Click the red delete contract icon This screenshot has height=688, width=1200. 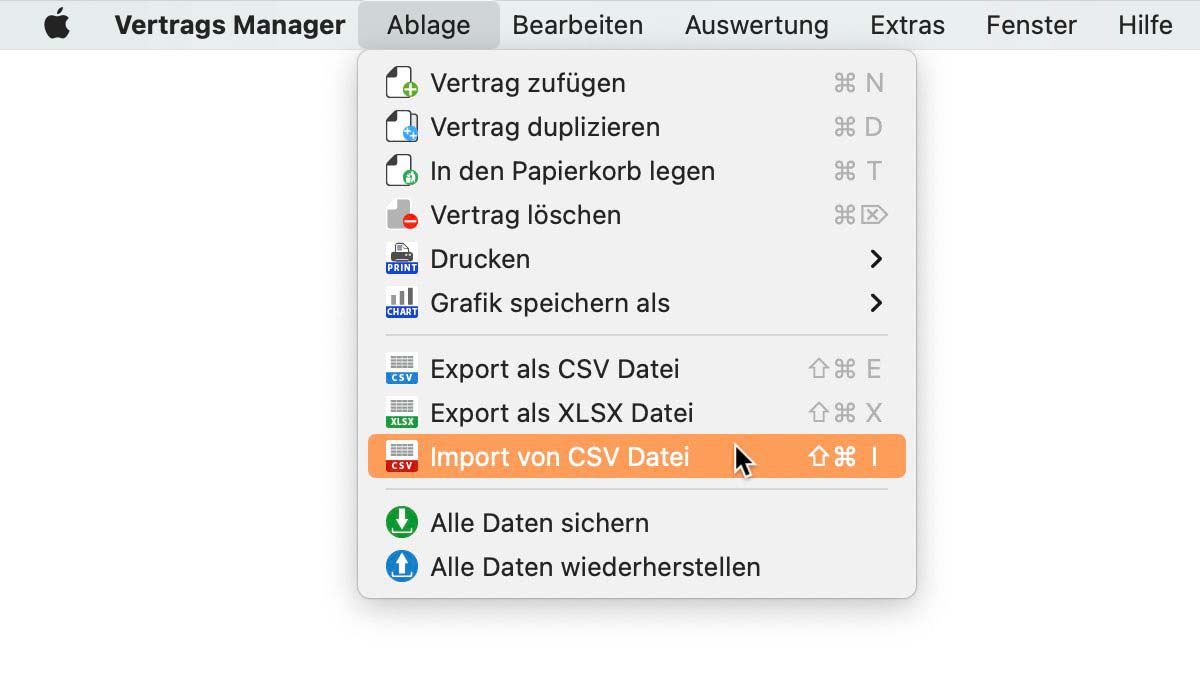click(401, 215)
